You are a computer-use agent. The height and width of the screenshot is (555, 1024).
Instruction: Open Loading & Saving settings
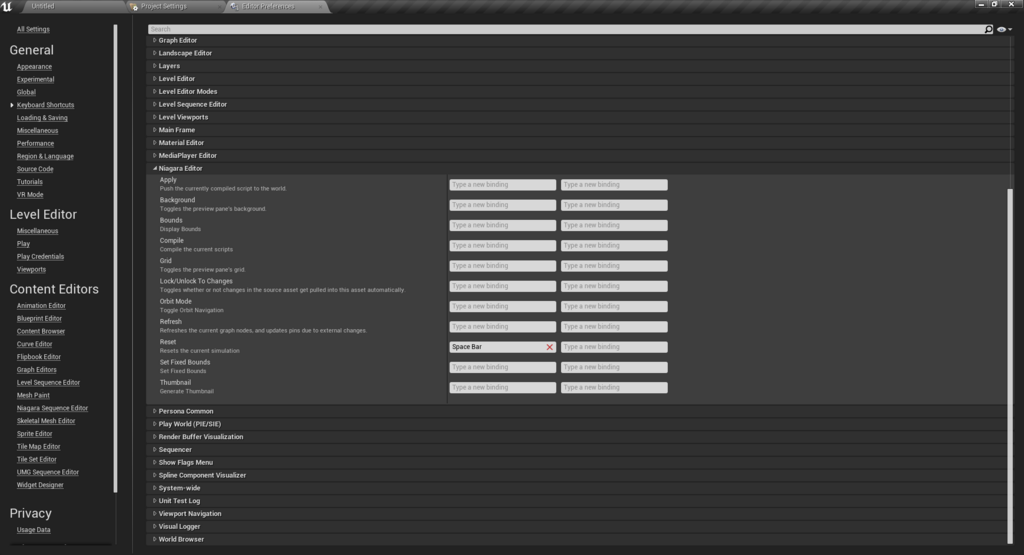point(42,118)
